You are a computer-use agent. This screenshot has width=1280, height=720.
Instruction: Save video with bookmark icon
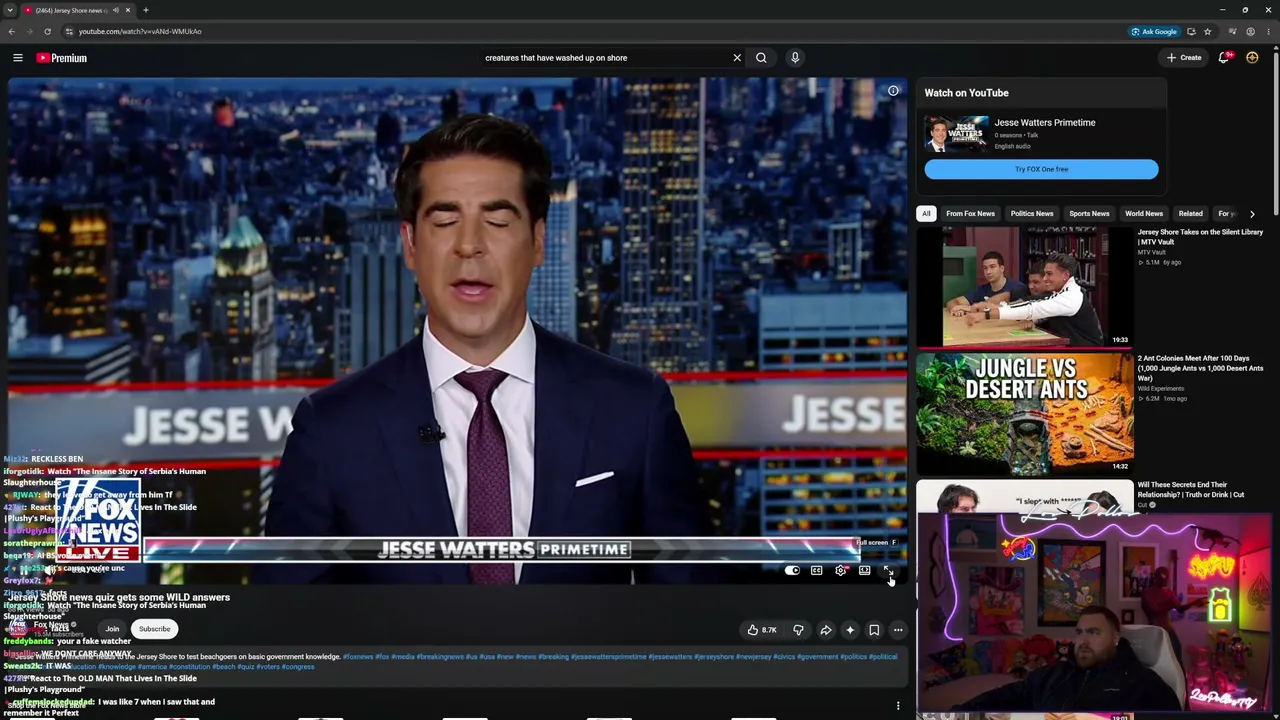tap(874, 630)
